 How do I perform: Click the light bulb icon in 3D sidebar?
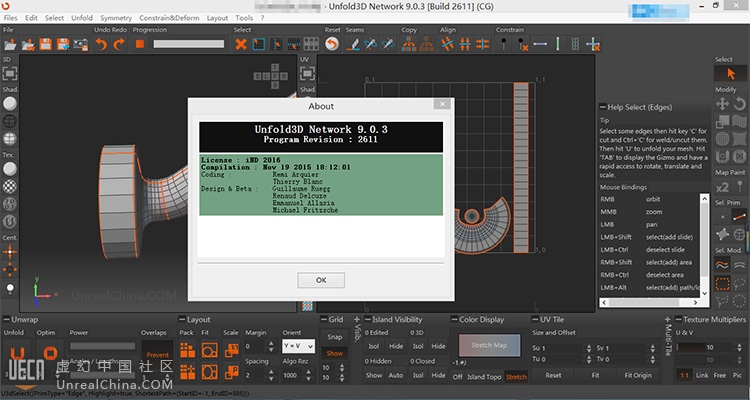(10, 289)
